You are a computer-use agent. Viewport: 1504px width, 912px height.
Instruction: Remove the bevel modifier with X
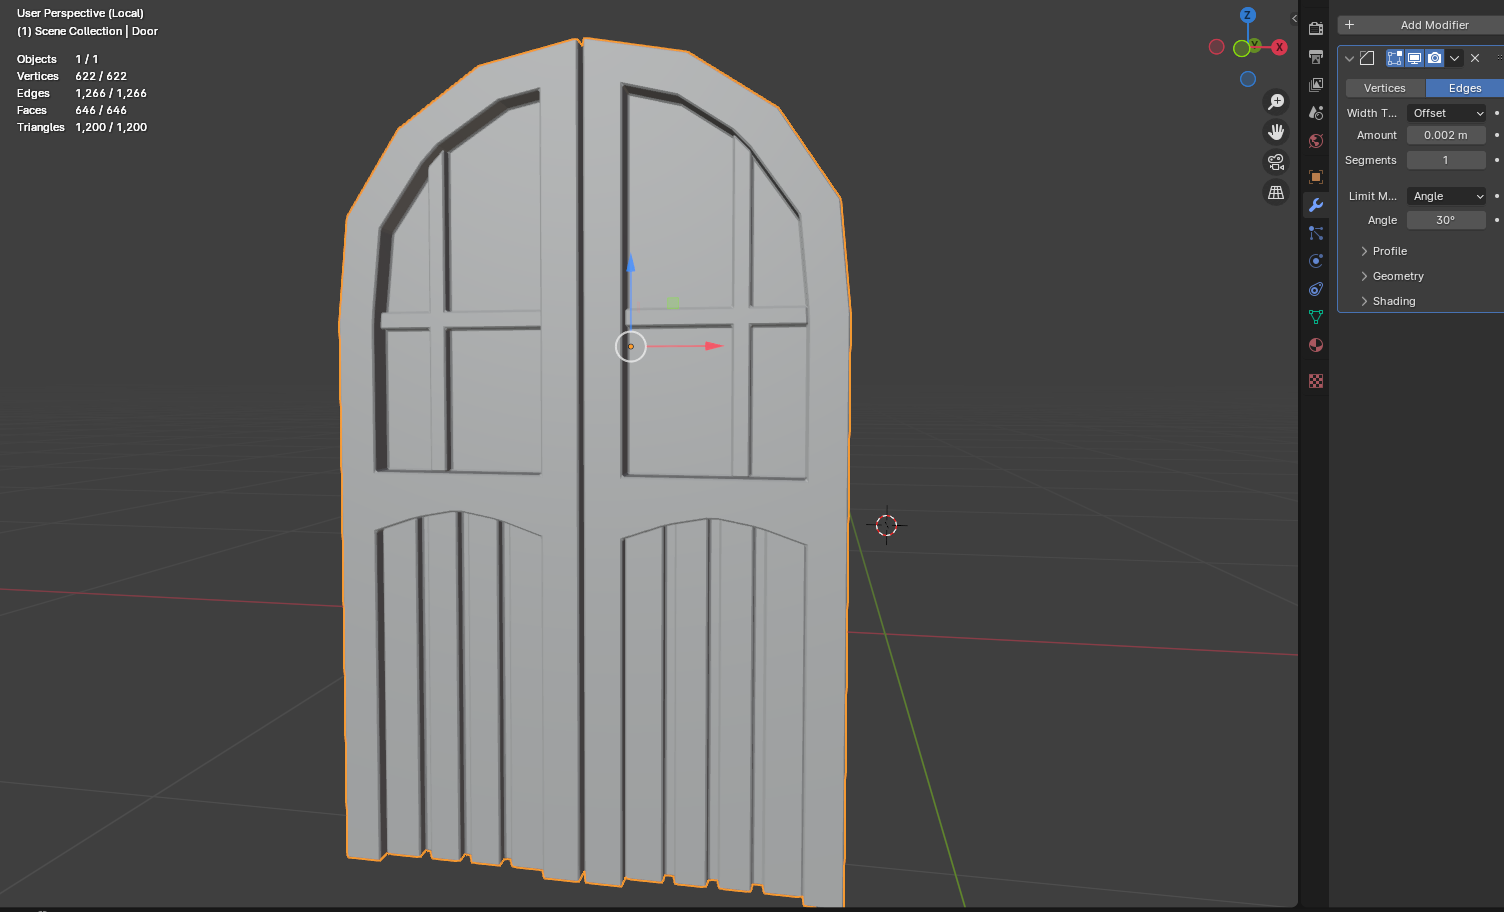[x=1475, y=58]
